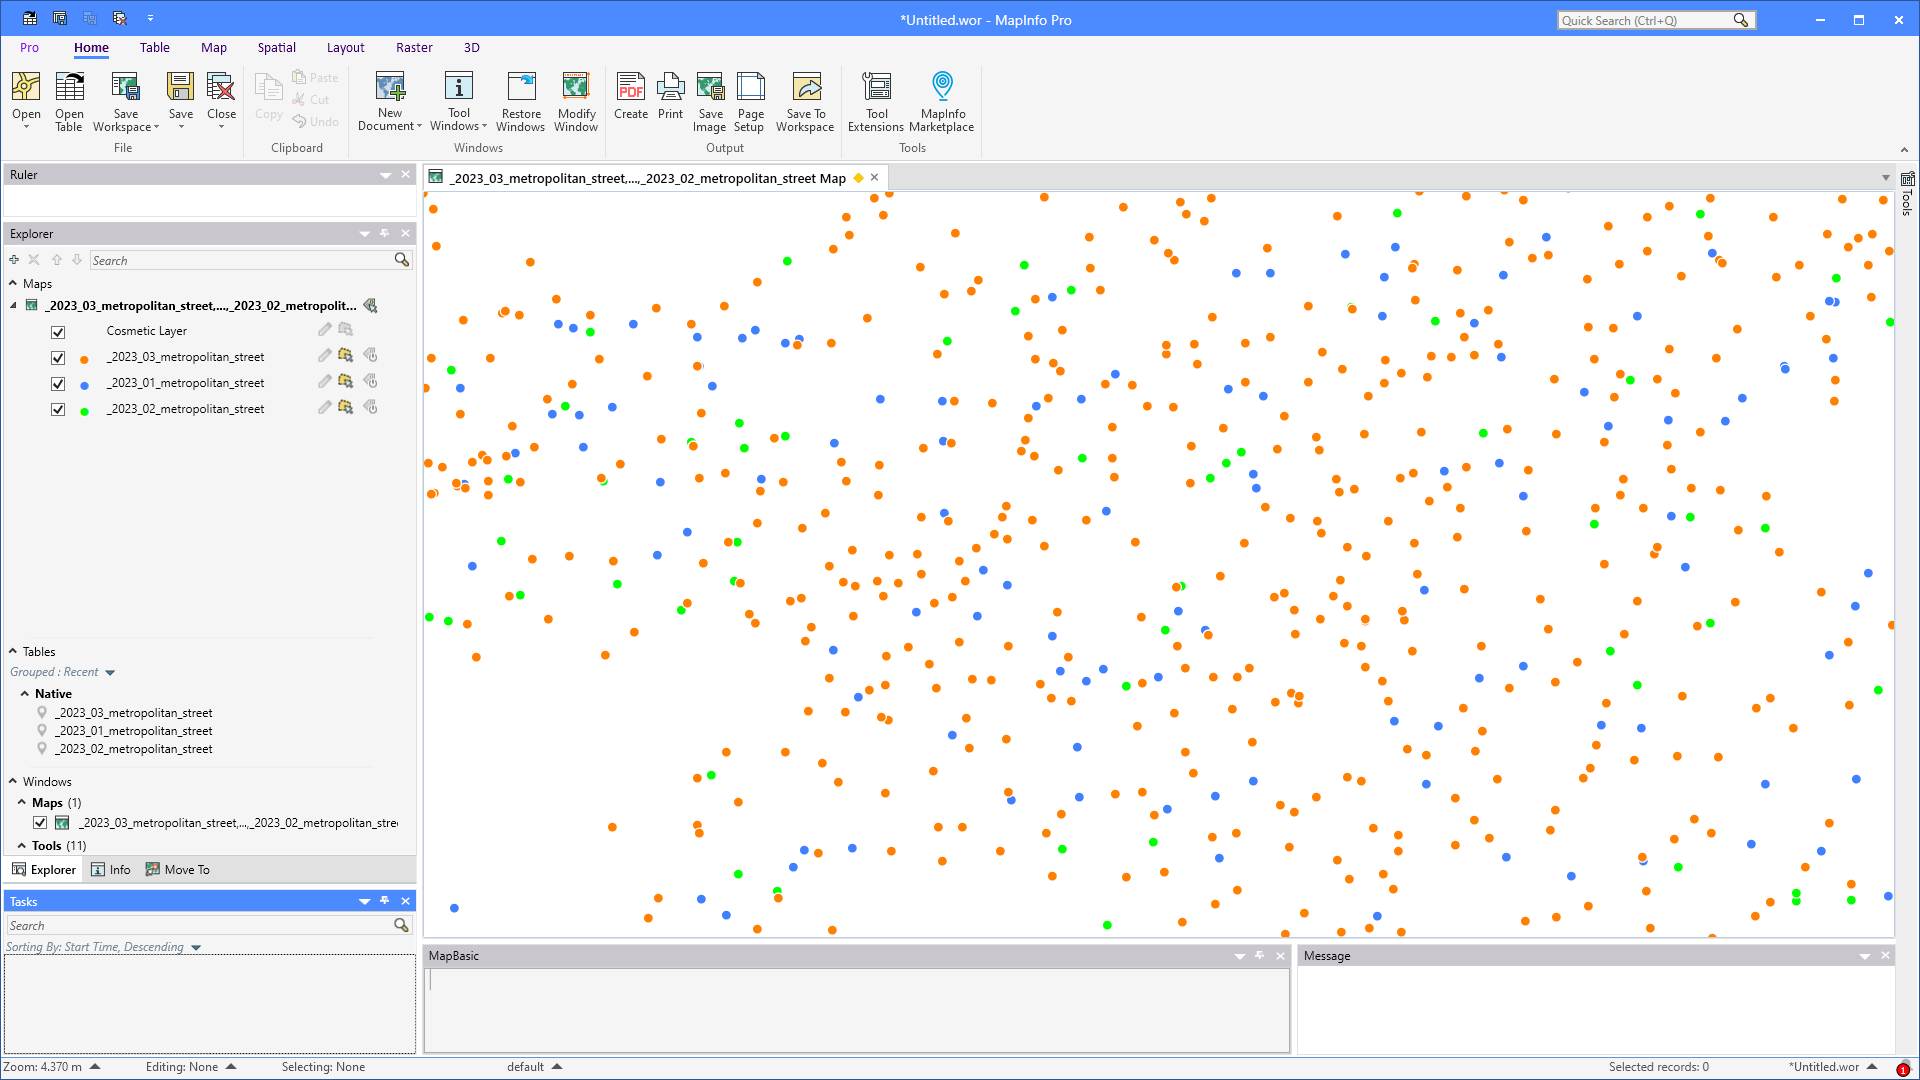Collapse the Native tables group

24,693
